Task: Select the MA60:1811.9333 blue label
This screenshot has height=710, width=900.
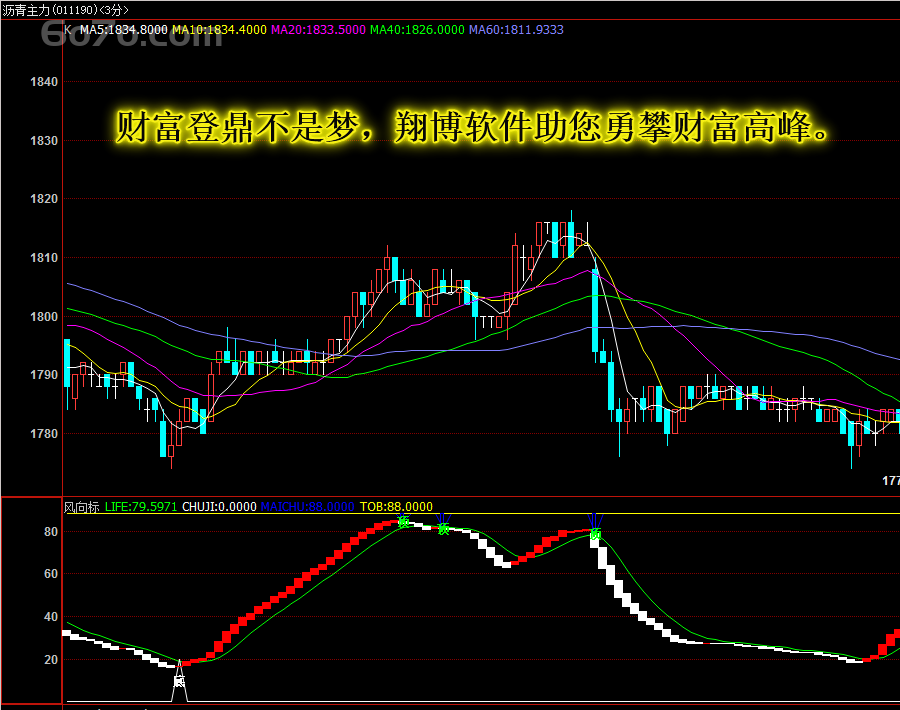Action: [x=516, y=30]
